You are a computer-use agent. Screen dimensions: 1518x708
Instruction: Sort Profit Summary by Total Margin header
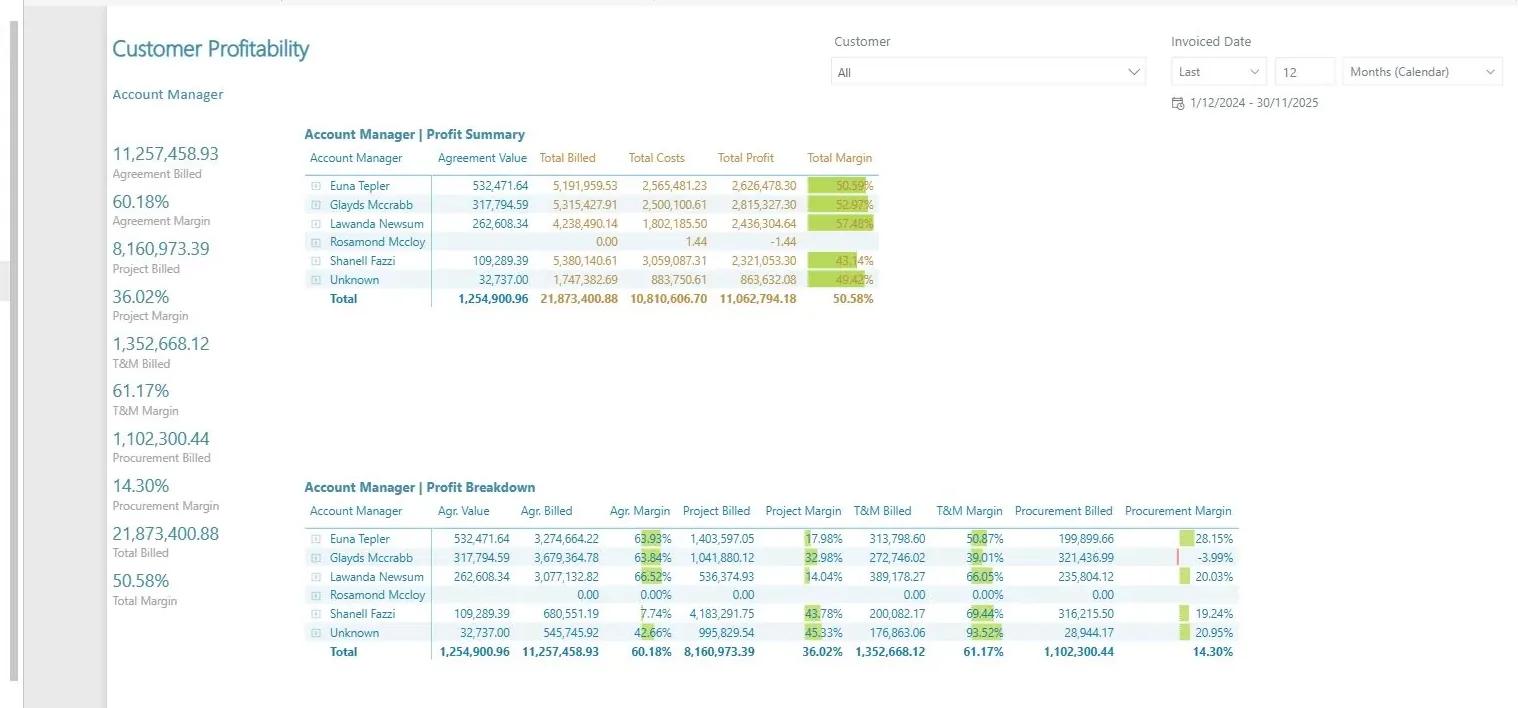(839, 158)
